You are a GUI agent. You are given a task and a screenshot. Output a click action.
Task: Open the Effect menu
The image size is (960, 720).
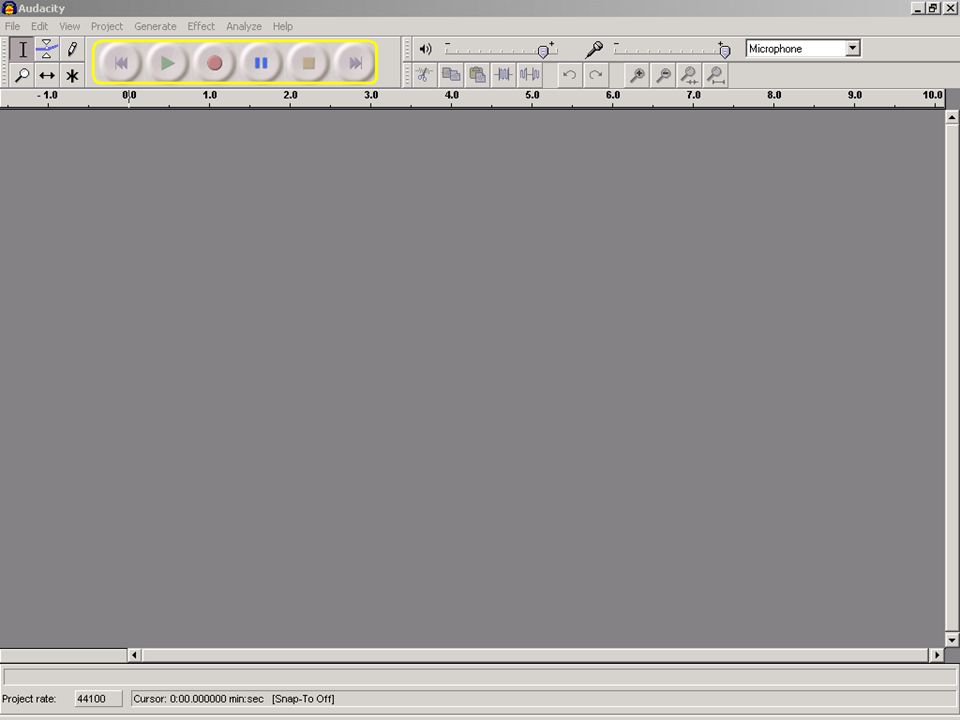pyautogui.click(x=201, y=26)
